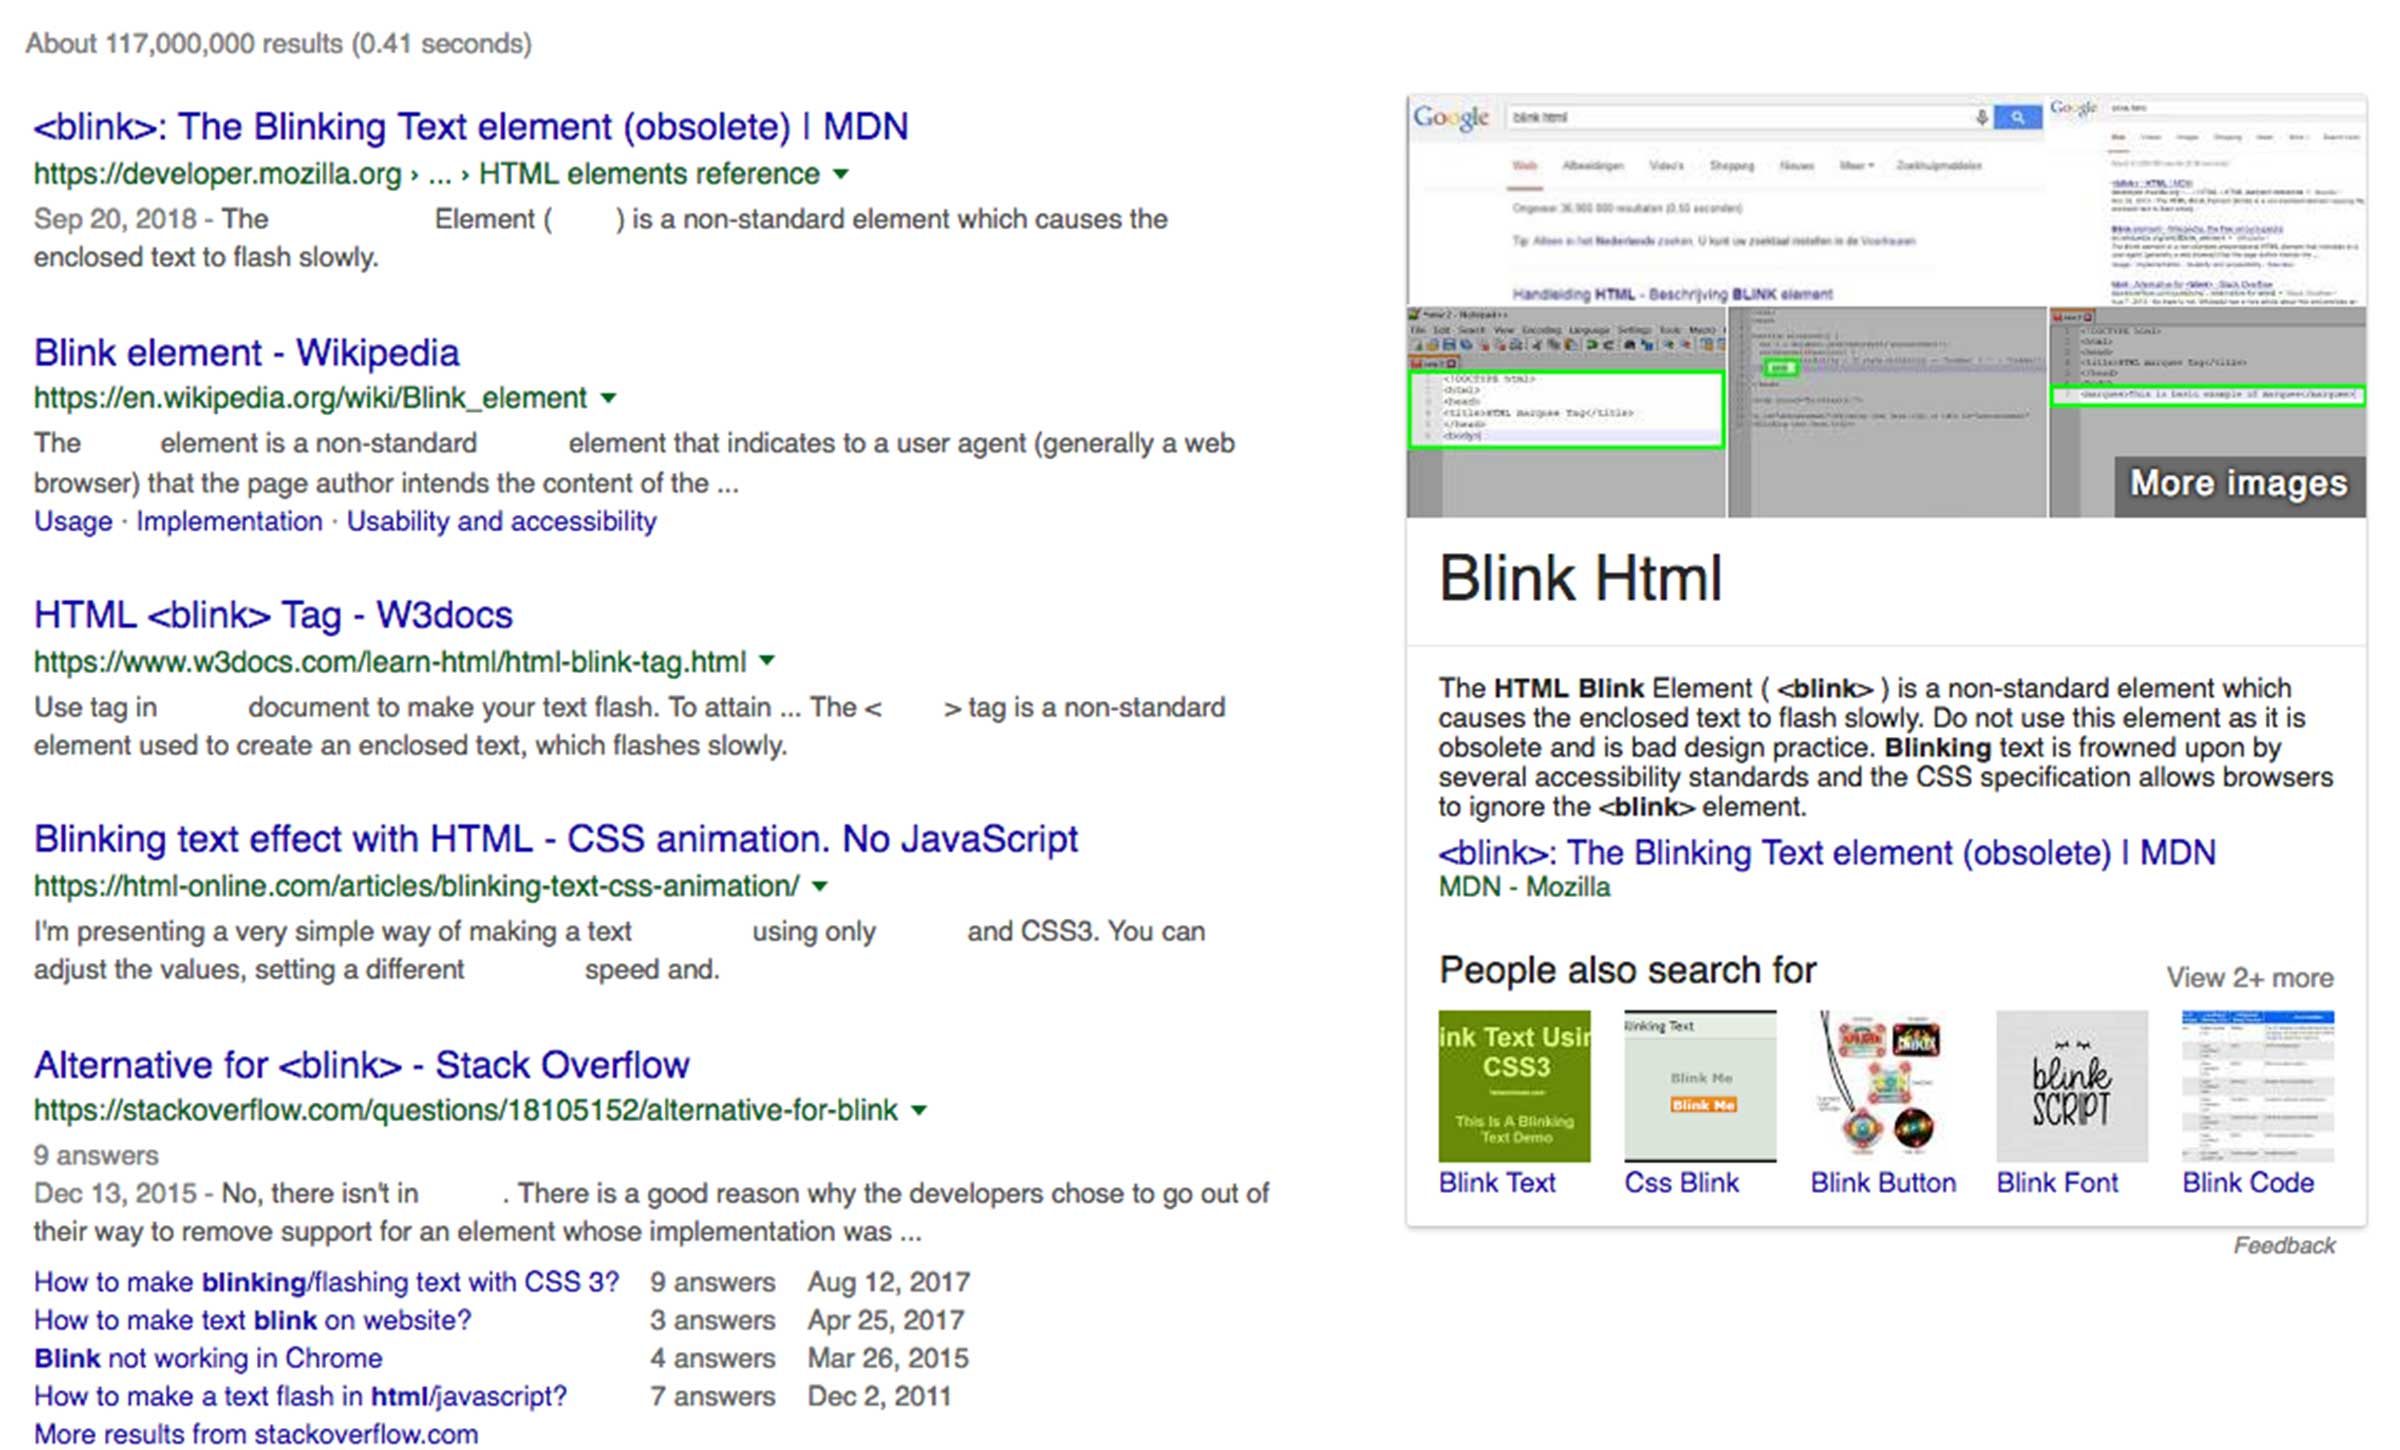Expand dropdown arrow next to developer.mozilla.org URL
The width and height of the screenshot is (2400, 1450).
pyautogui.click(x=841, y=174)
